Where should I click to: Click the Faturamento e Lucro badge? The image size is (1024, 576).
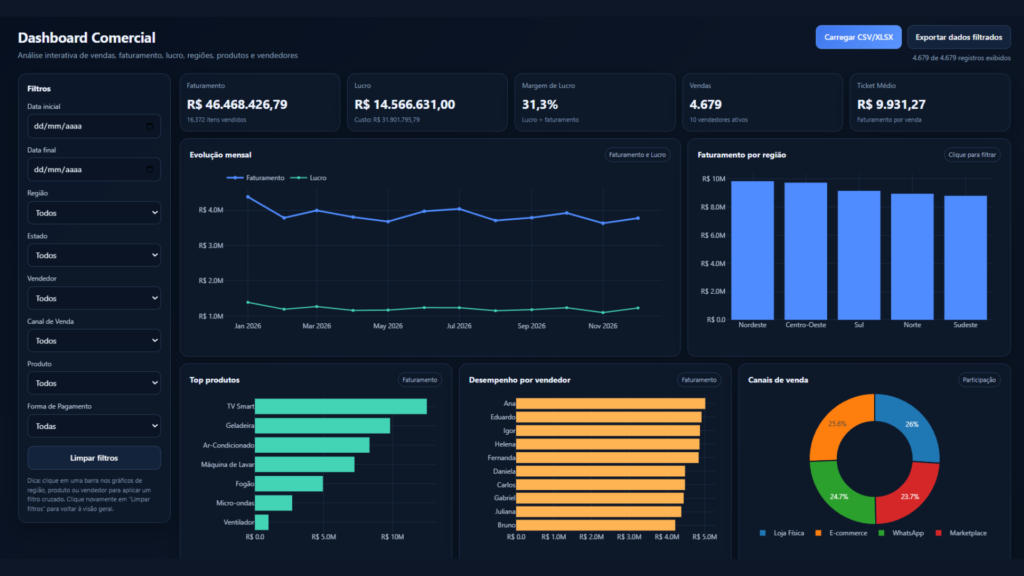[x=637, y=155]
